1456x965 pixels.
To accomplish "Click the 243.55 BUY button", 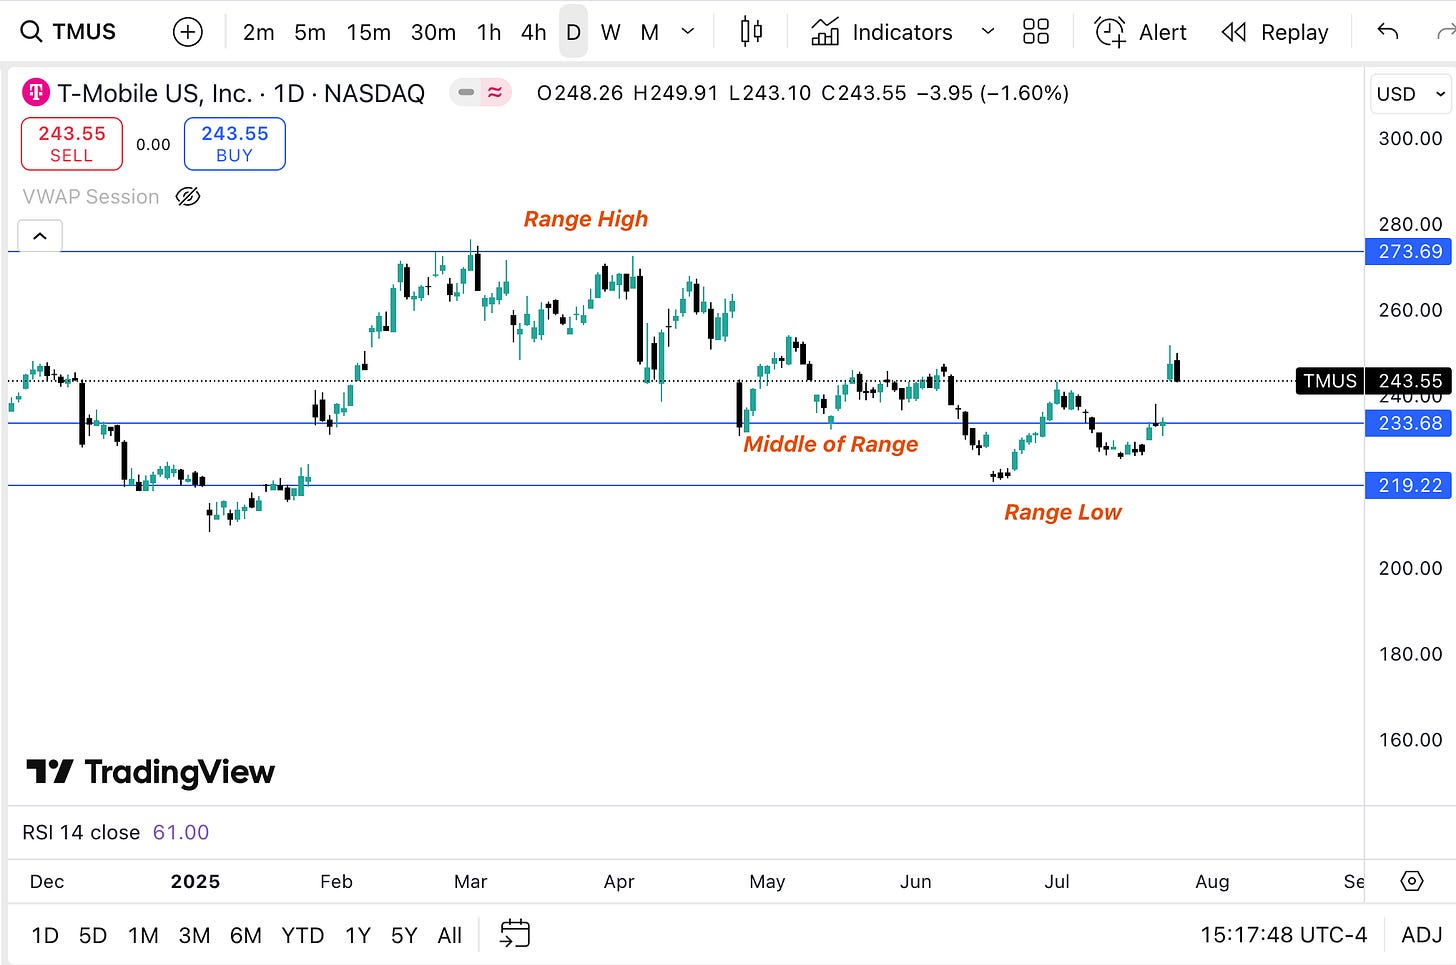I will point(235,144).
